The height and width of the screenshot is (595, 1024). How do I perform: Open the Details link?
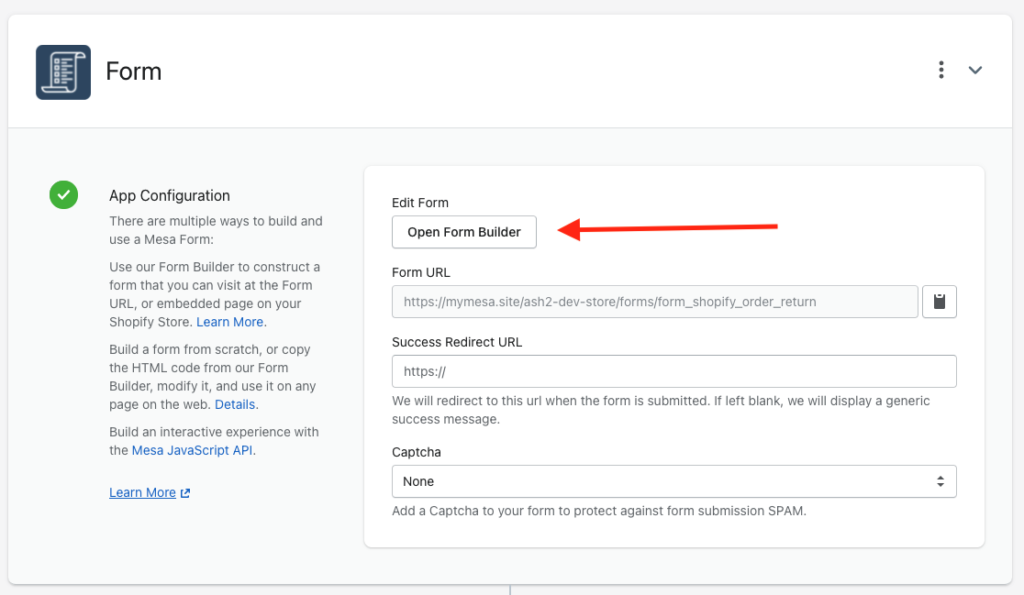click(x=234, y=404)
